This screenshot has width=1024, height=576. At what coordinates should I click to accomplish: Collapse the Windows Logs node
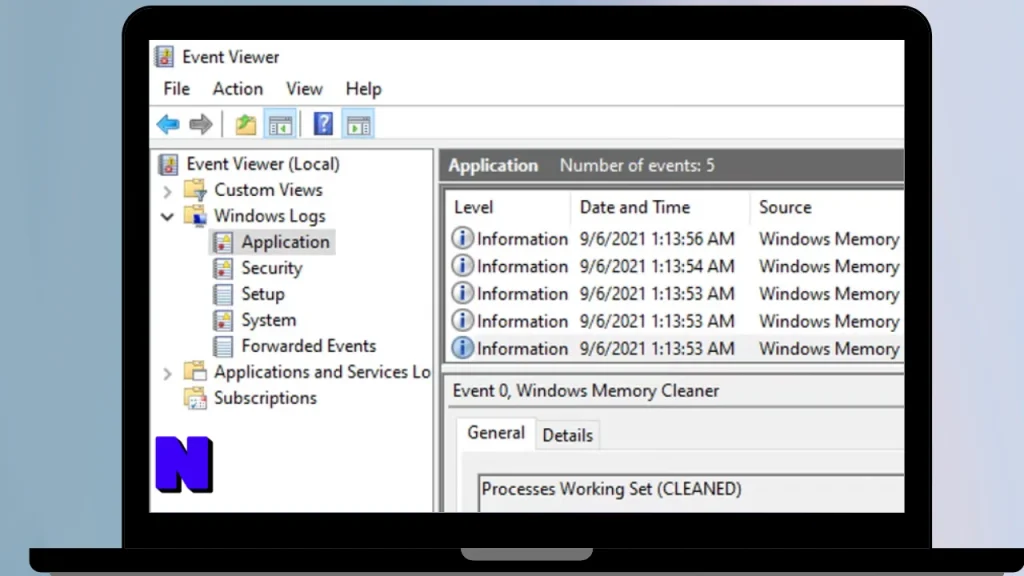[x=167, y=217]
